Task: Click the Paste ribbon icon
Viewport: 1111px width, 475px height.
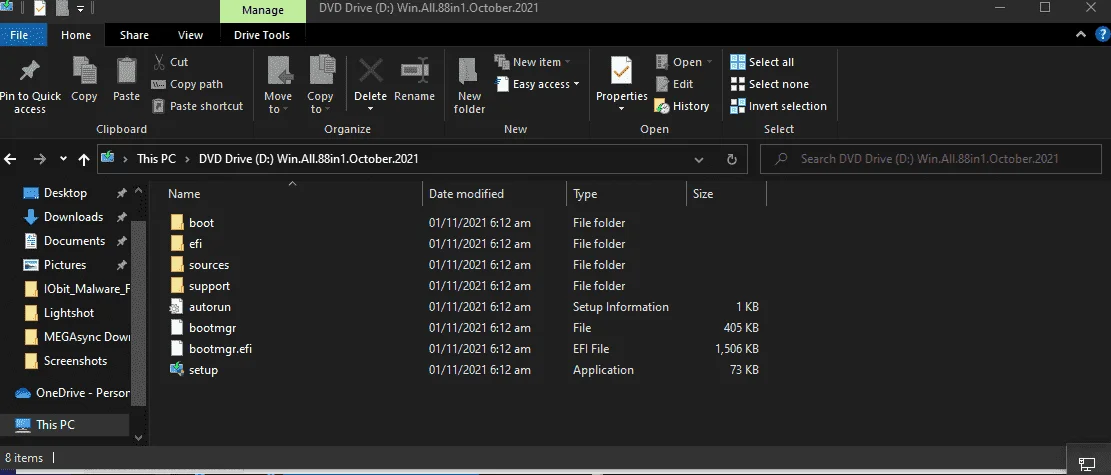Action: pos(126,70)
